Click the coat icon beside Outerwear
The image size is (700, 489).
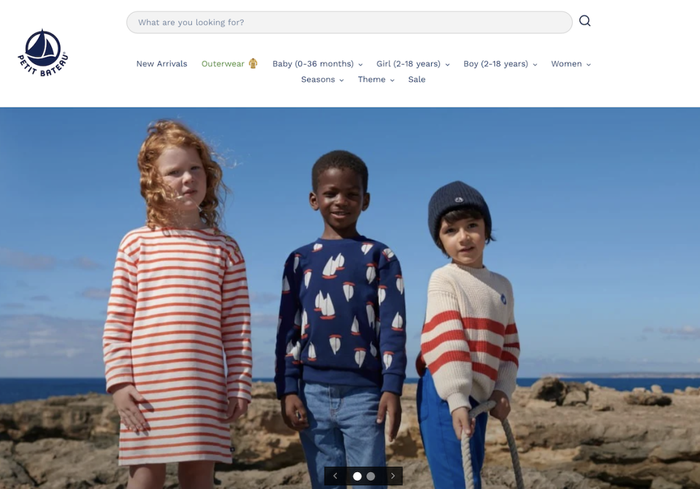(253, 63)
